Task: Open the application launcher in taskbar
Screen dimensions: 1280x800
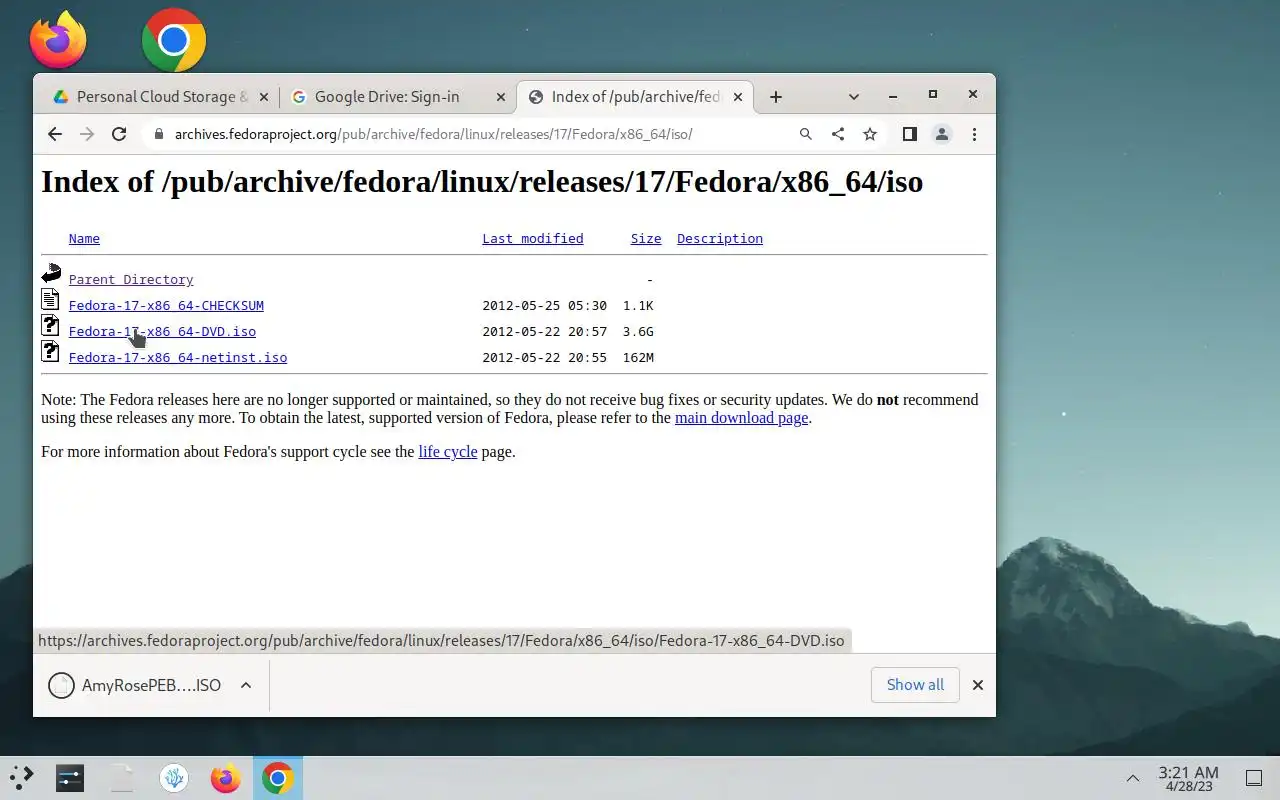Action: point(21,777)
